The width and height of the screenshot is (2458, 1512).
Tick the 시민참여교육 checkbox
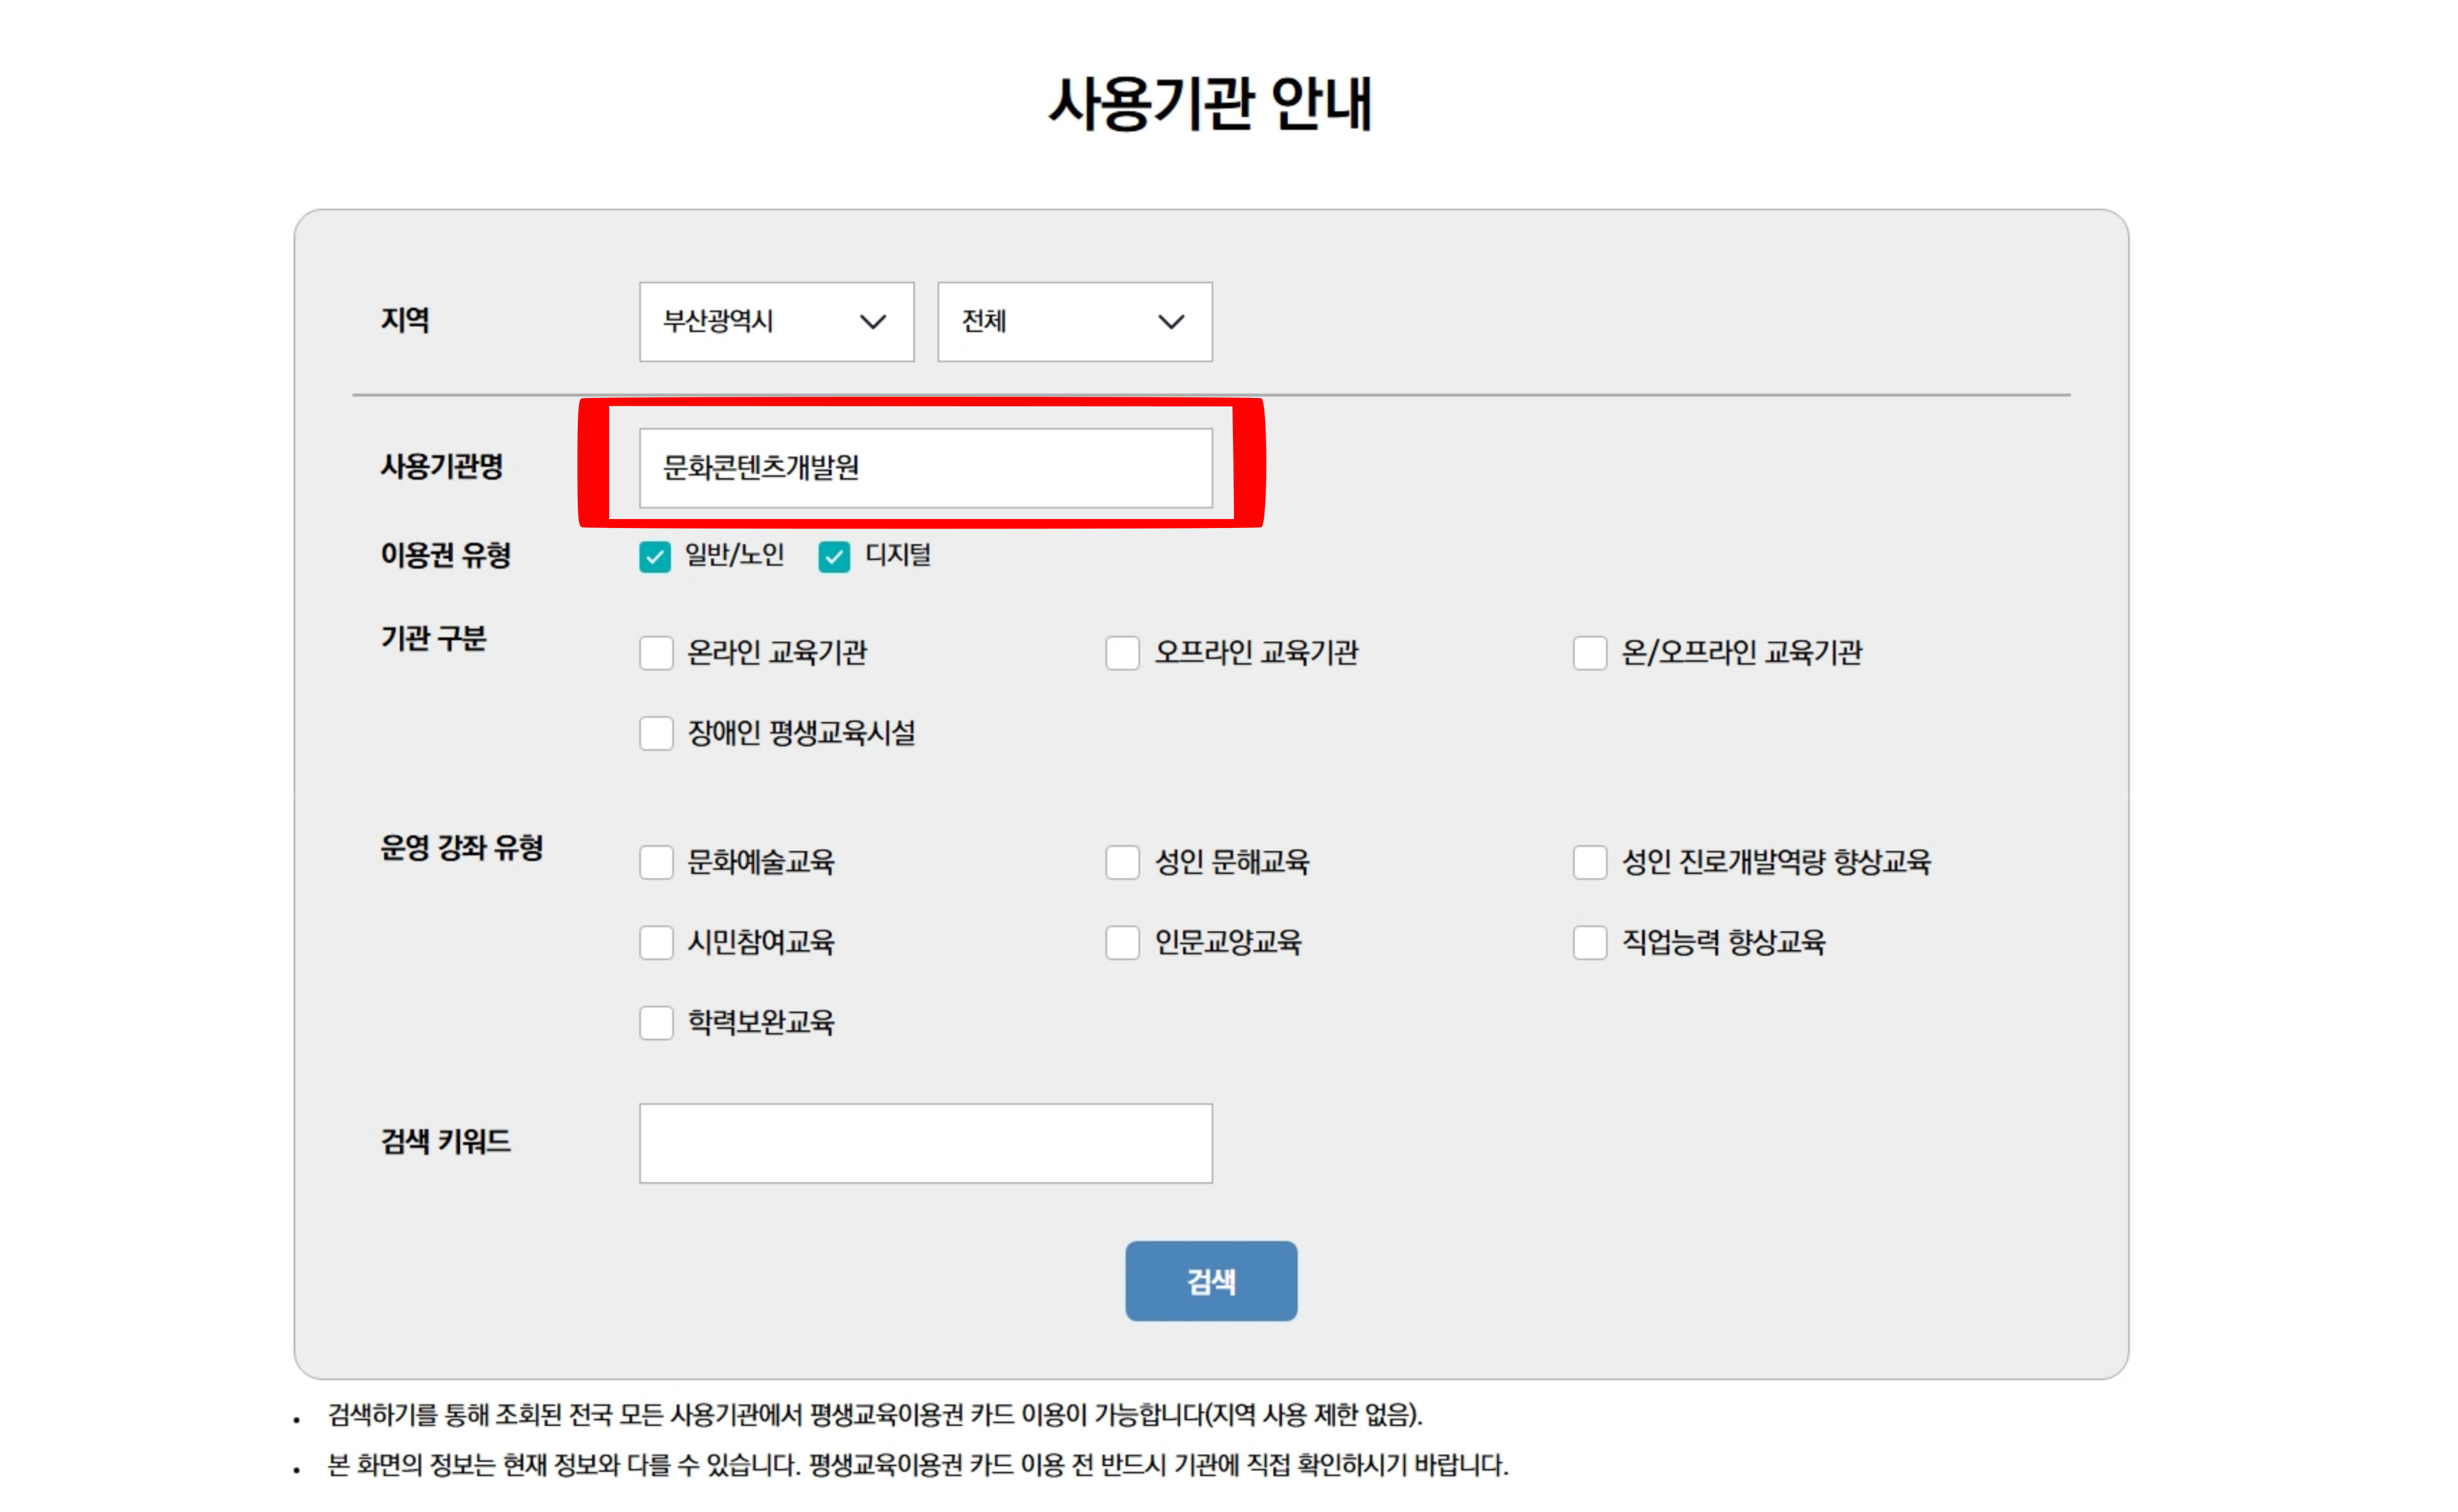[x=656, y=942]
